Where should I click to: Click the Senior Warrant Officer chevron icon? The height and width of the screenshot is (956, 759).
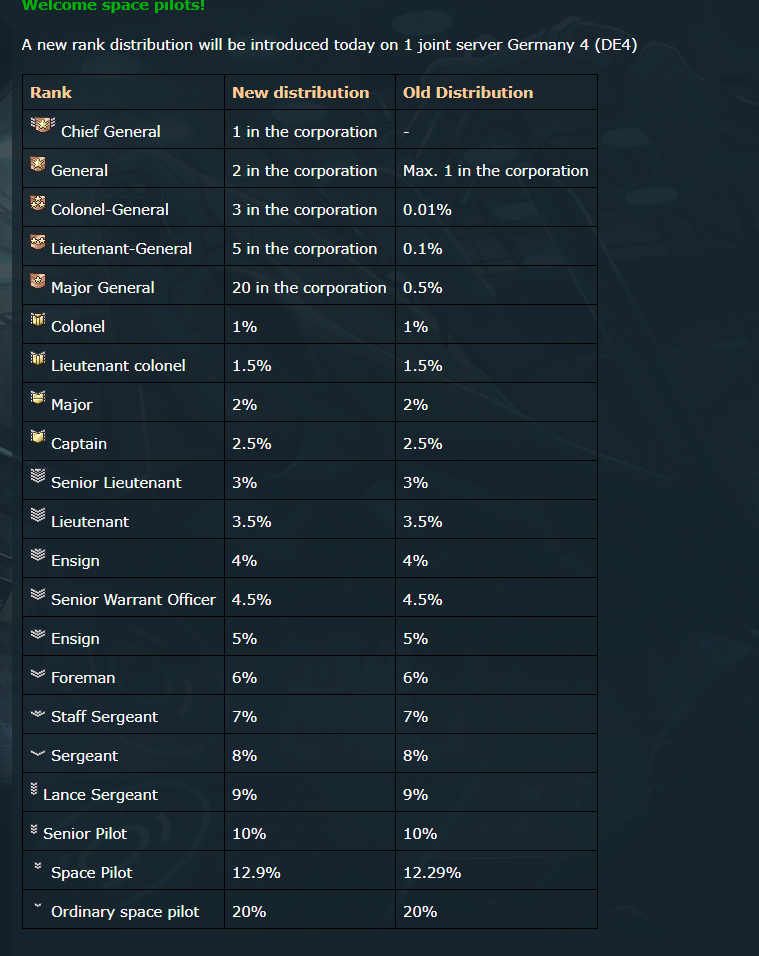coord(38,594)
